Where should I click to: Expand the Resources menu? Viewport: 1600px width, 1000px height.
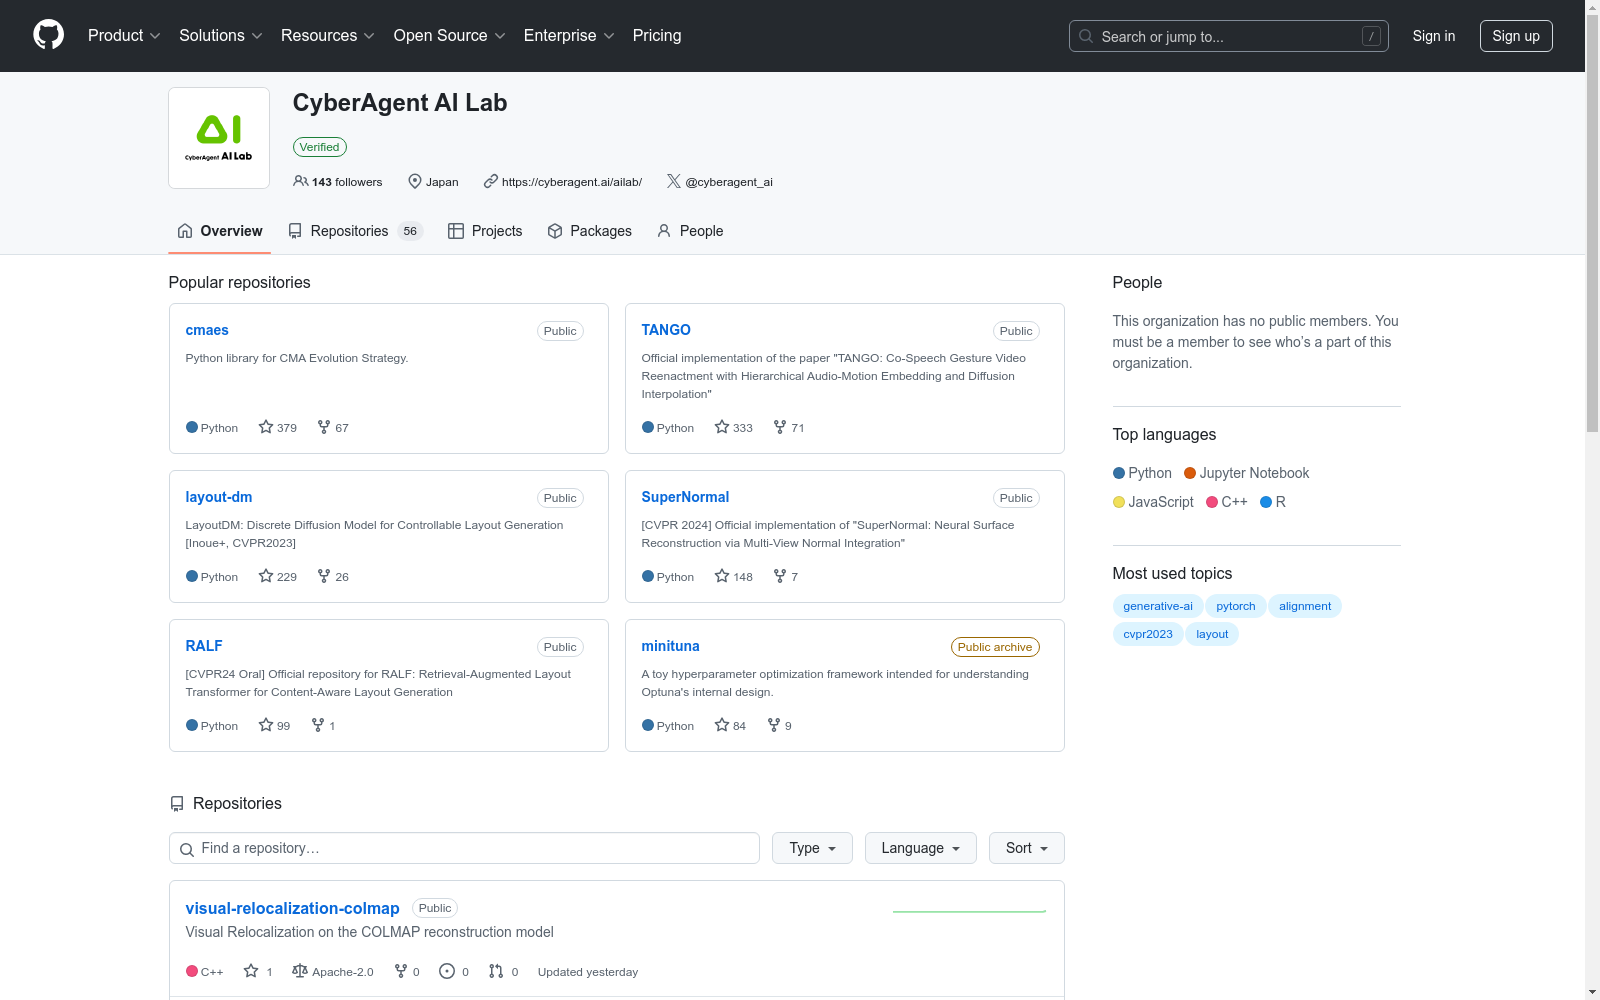click(328, 36)
